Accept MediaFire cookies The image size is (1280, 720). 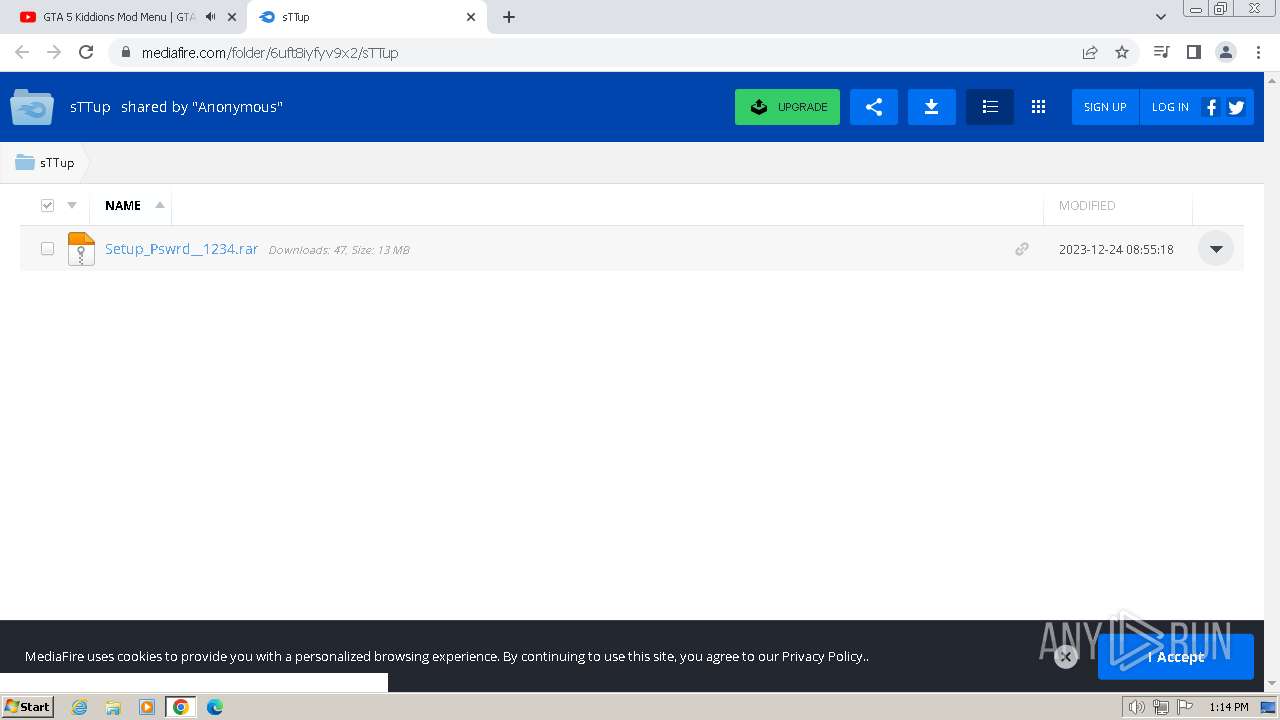tap(1176, 657)
